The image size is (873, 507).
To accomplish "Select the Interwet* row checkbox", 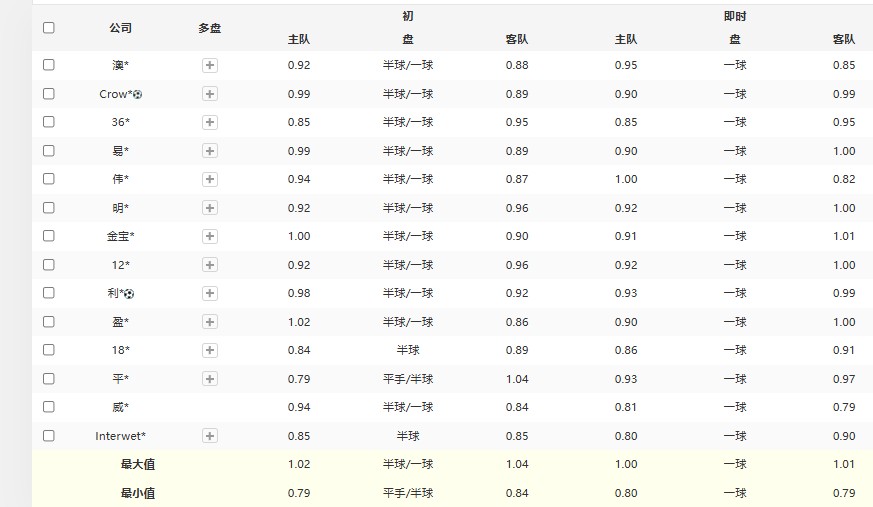I will pos(49,436).
